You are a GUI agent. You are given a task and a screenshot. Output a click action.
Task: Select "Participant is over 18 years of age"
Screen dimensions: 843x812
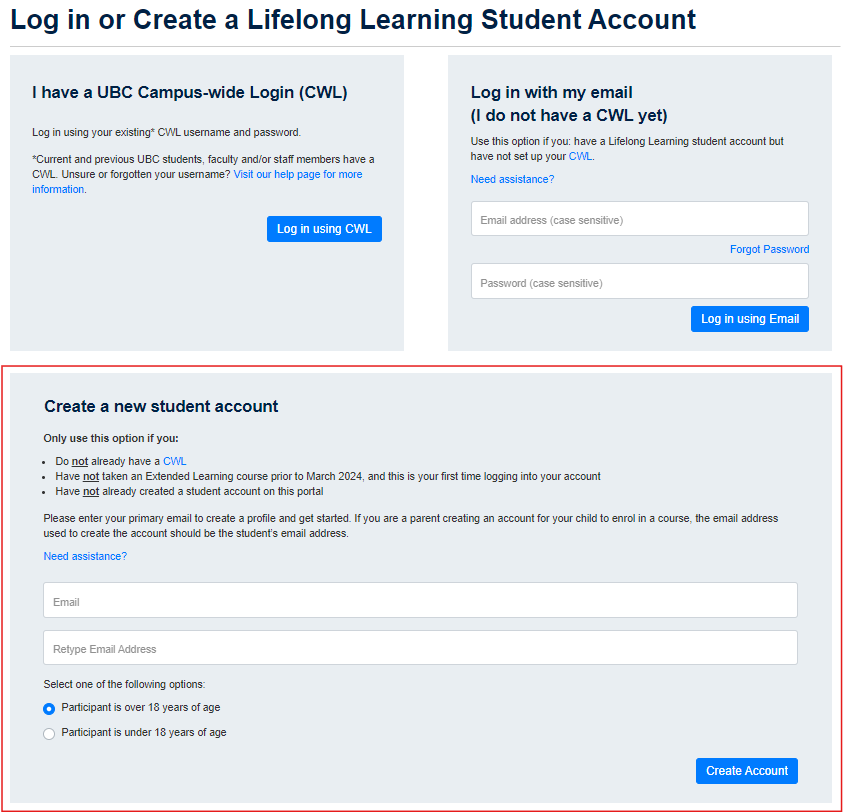tap(49, 708)
